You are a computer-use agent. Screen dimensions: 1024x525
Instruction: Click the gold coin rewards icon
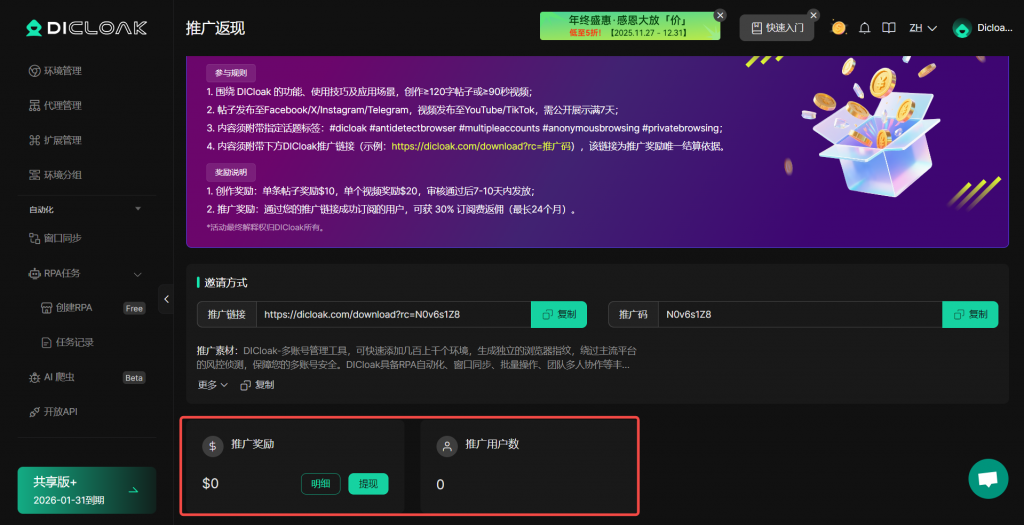pos(839,28)
